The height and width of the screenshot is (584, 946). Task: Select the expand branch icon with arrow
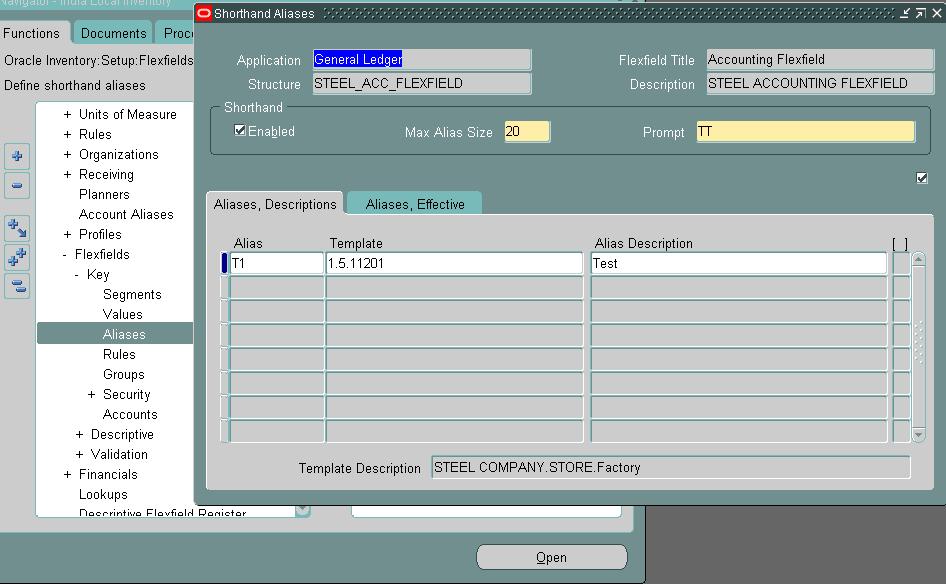click(x=16, y=228)
